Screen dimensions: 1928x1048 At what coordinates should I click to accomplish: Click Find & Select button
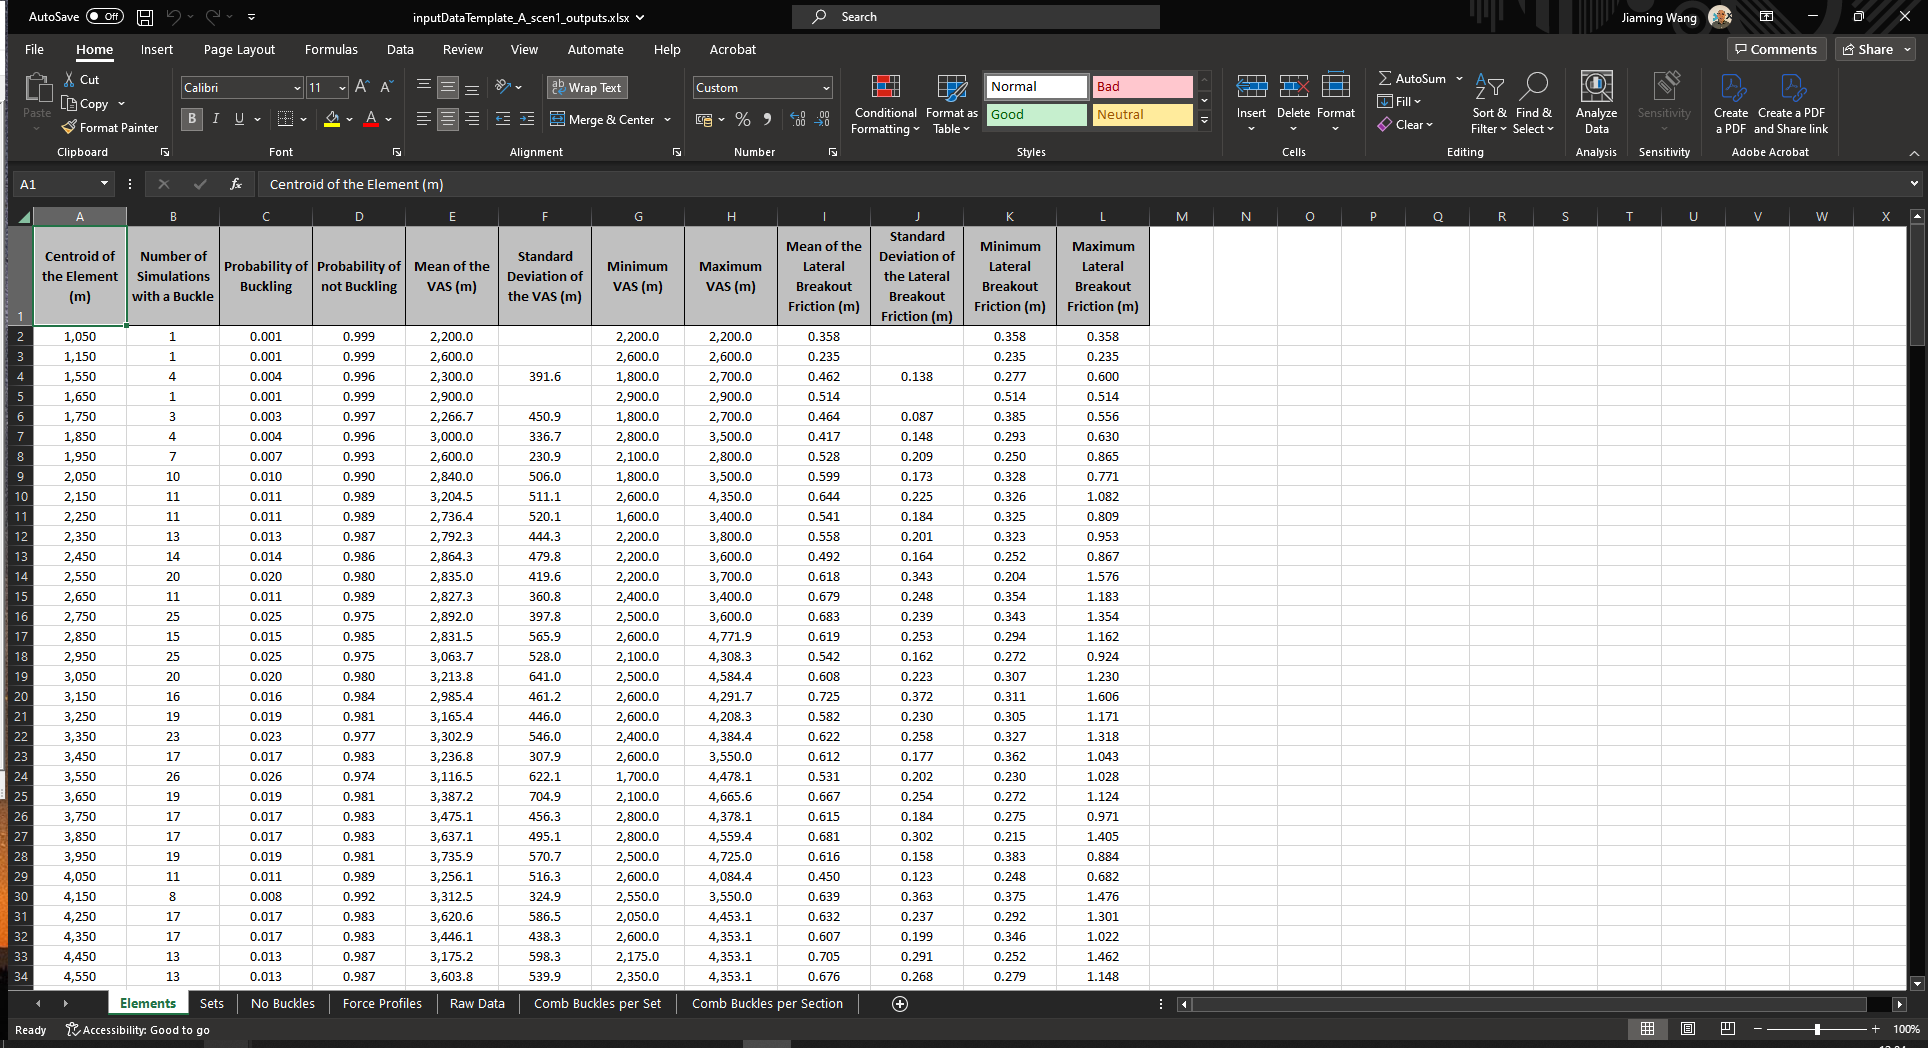tap(1533, 104)
